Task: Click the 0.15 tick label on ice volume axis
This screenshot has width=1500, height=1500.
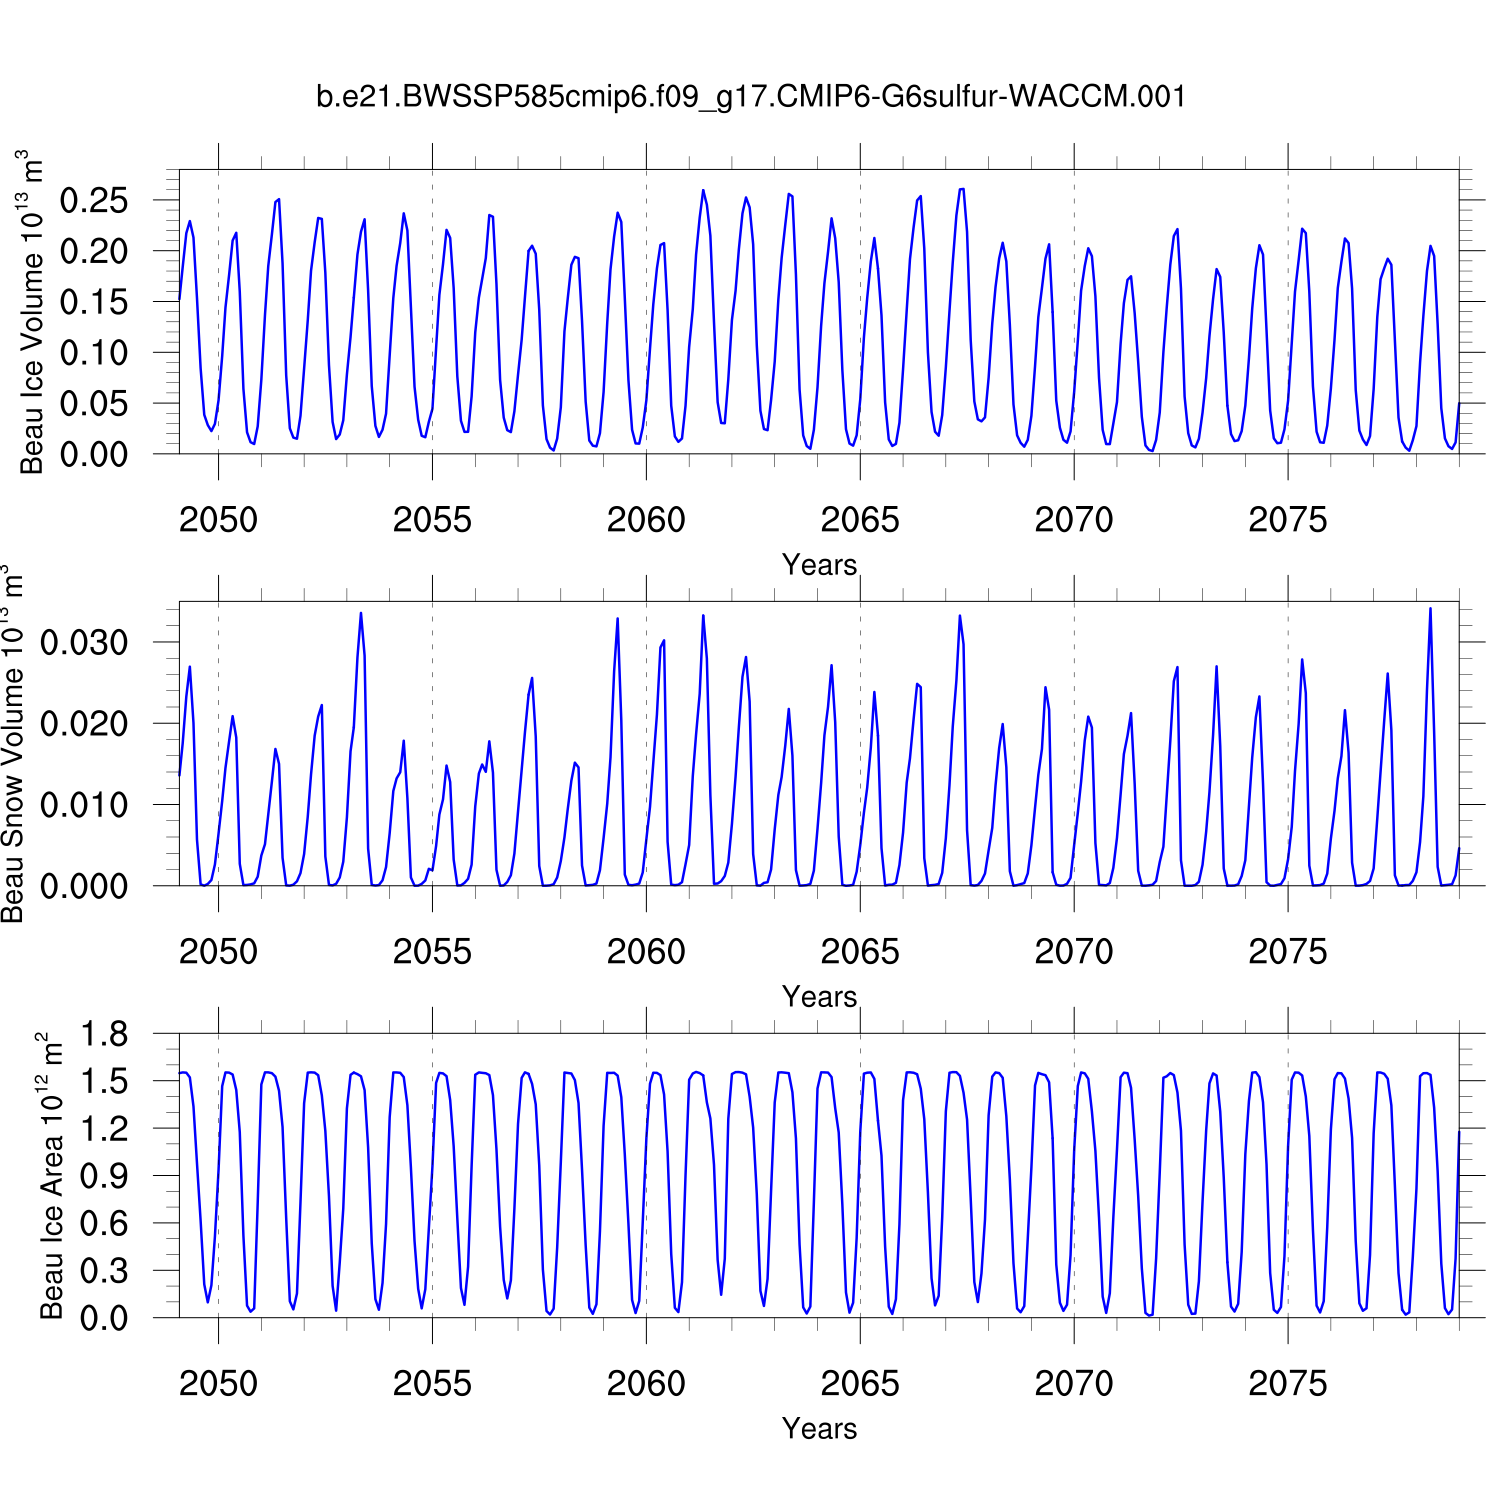Action: click(x=94, y=302)
